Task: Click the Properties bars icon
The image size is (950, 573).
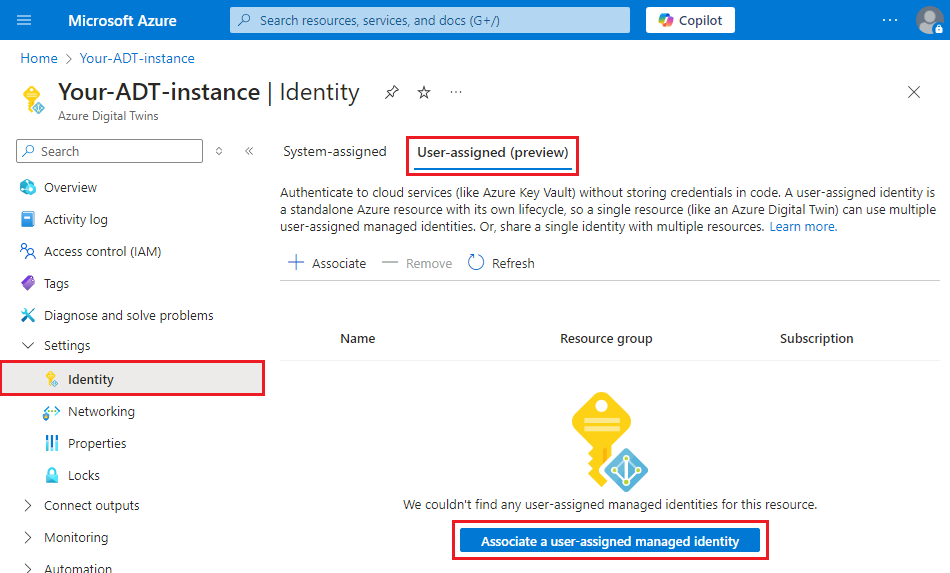Action: pos(52,443)
